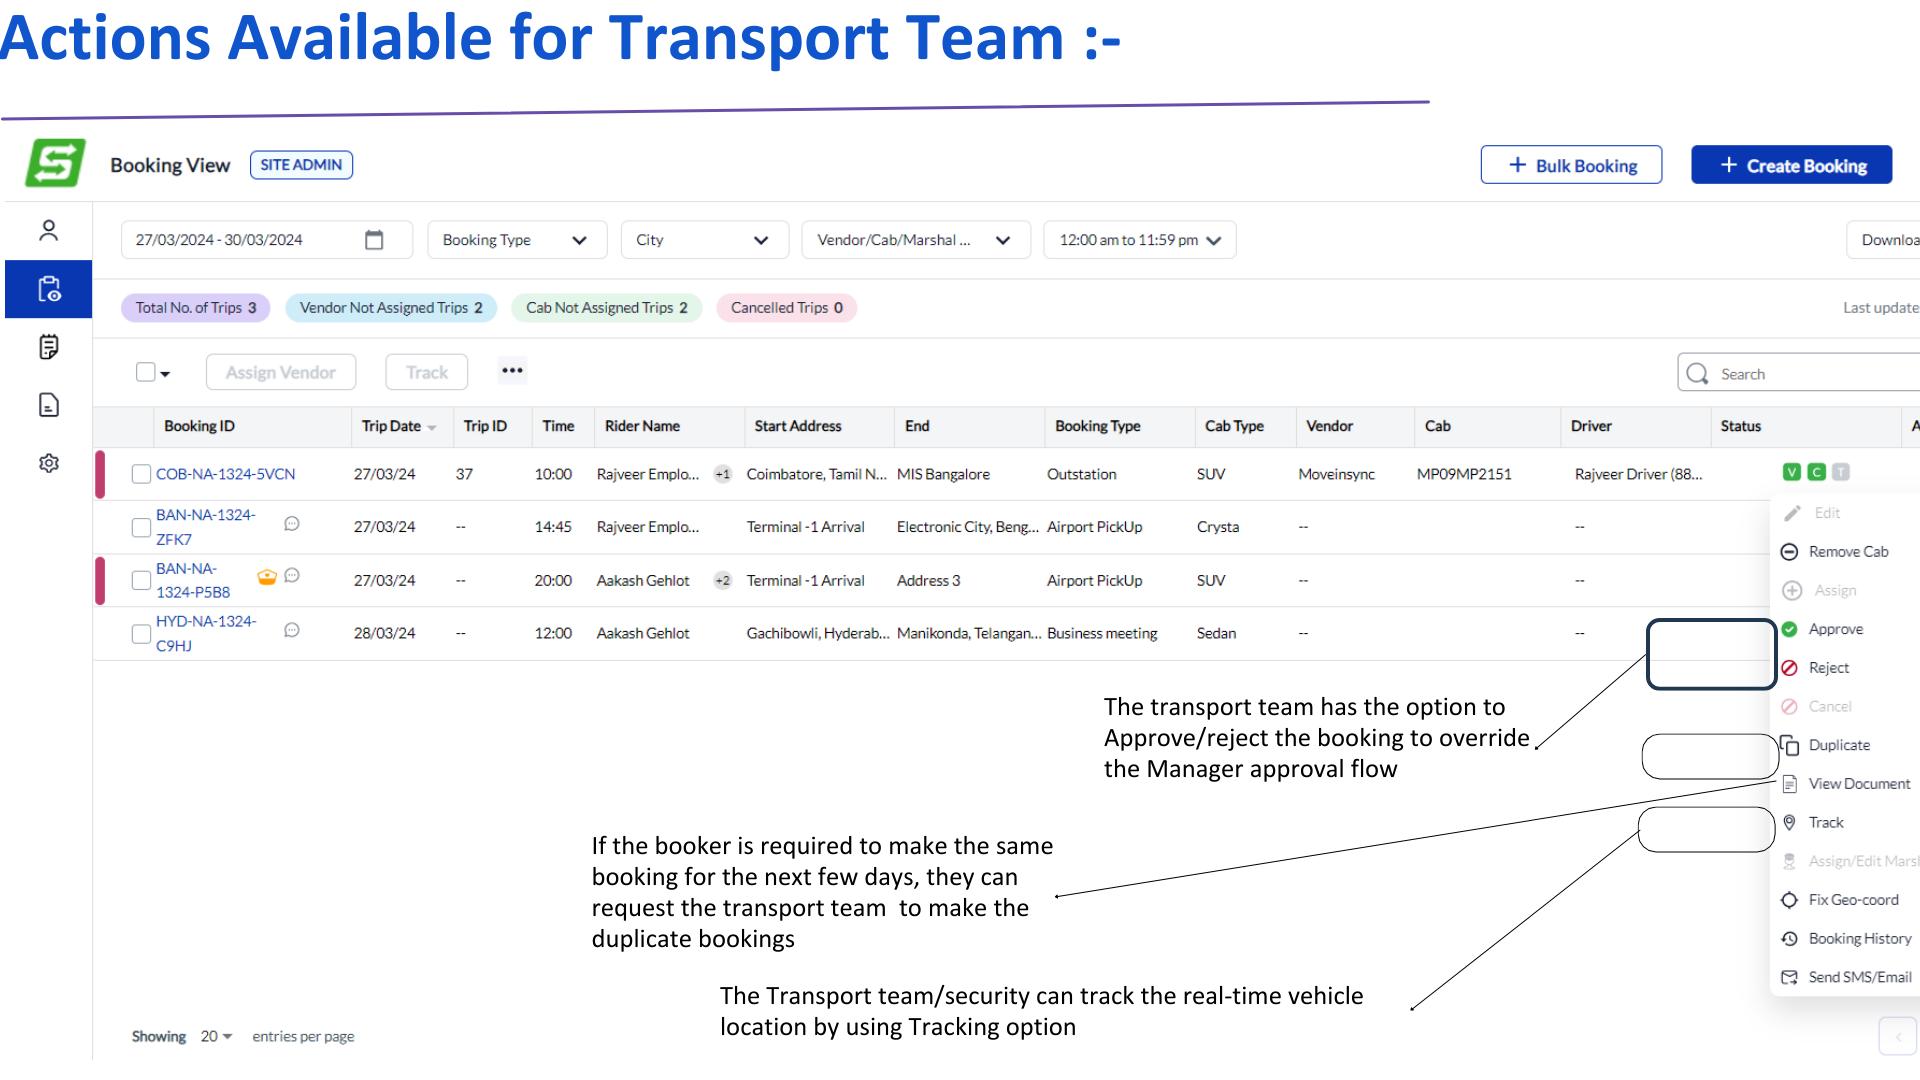1920x1080 pixels.
Task: Select Approve from the context menu
Action: click(x=1835, y=629)
